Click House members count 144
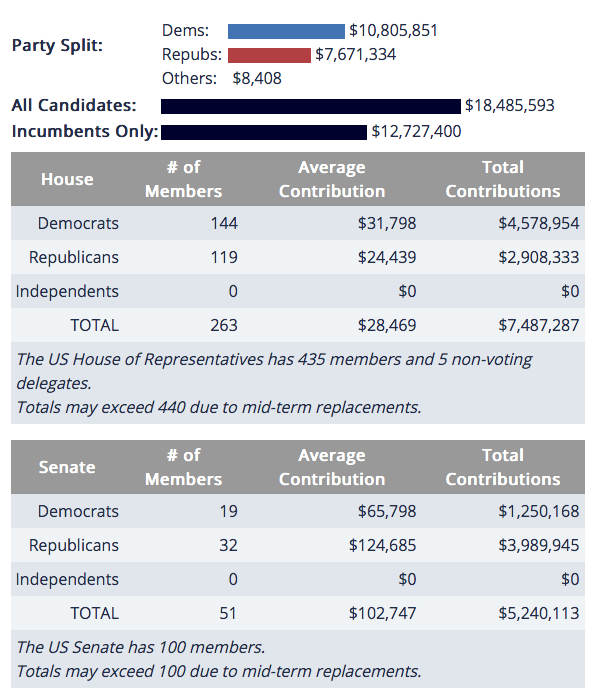 coord(224,223)
